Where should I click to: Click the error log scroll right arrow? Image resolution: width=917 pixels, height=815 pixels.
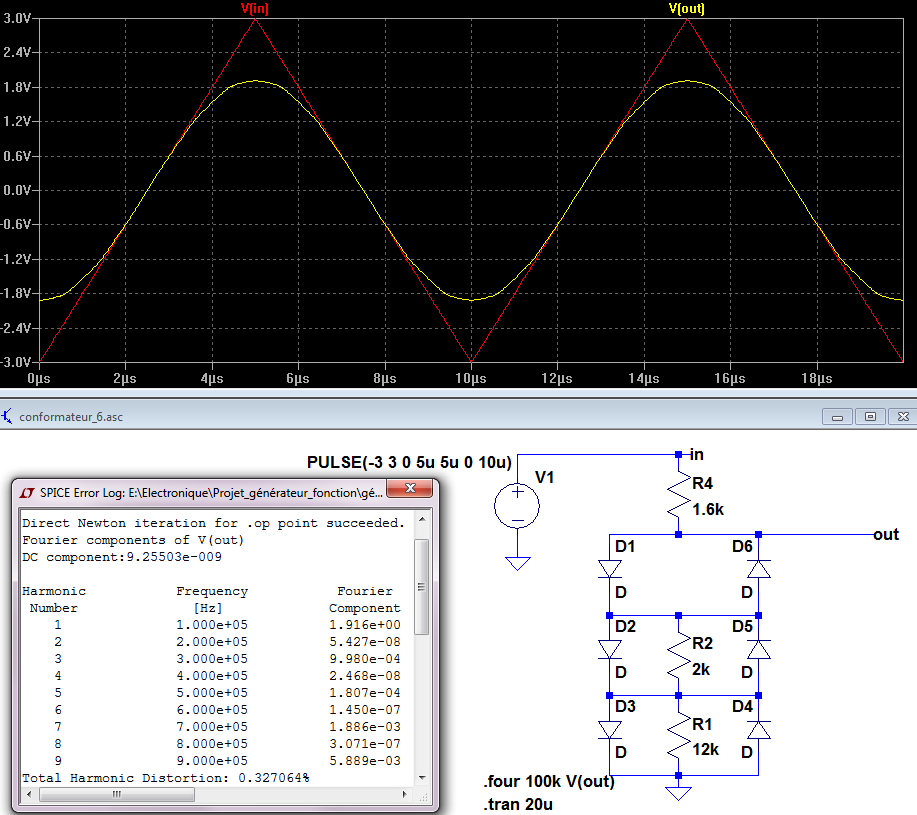[405, 795]
